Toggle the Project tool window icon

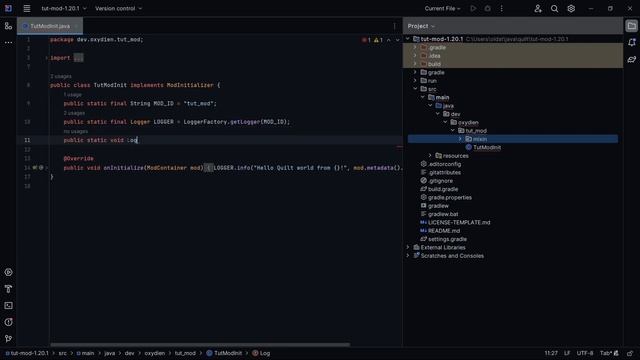click(x=631, y=26)
